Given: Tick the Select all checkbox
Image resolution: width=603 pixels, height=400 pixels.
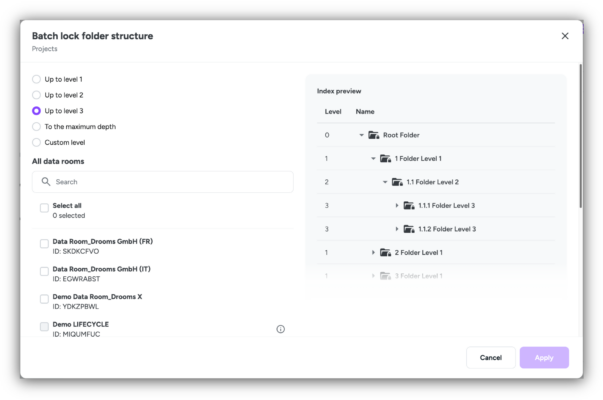Looking at the screenshot, I should coord(44,208).
